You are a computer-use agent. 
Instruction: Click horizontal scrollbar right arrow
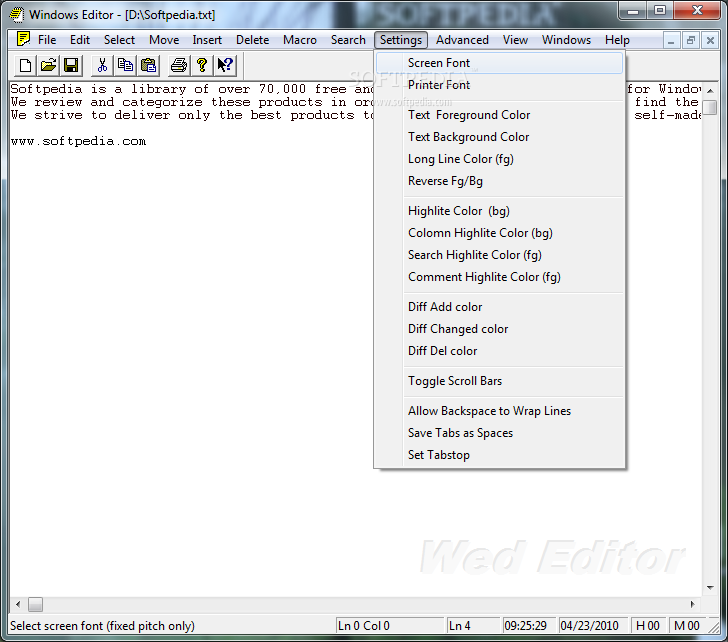[693, 604]
